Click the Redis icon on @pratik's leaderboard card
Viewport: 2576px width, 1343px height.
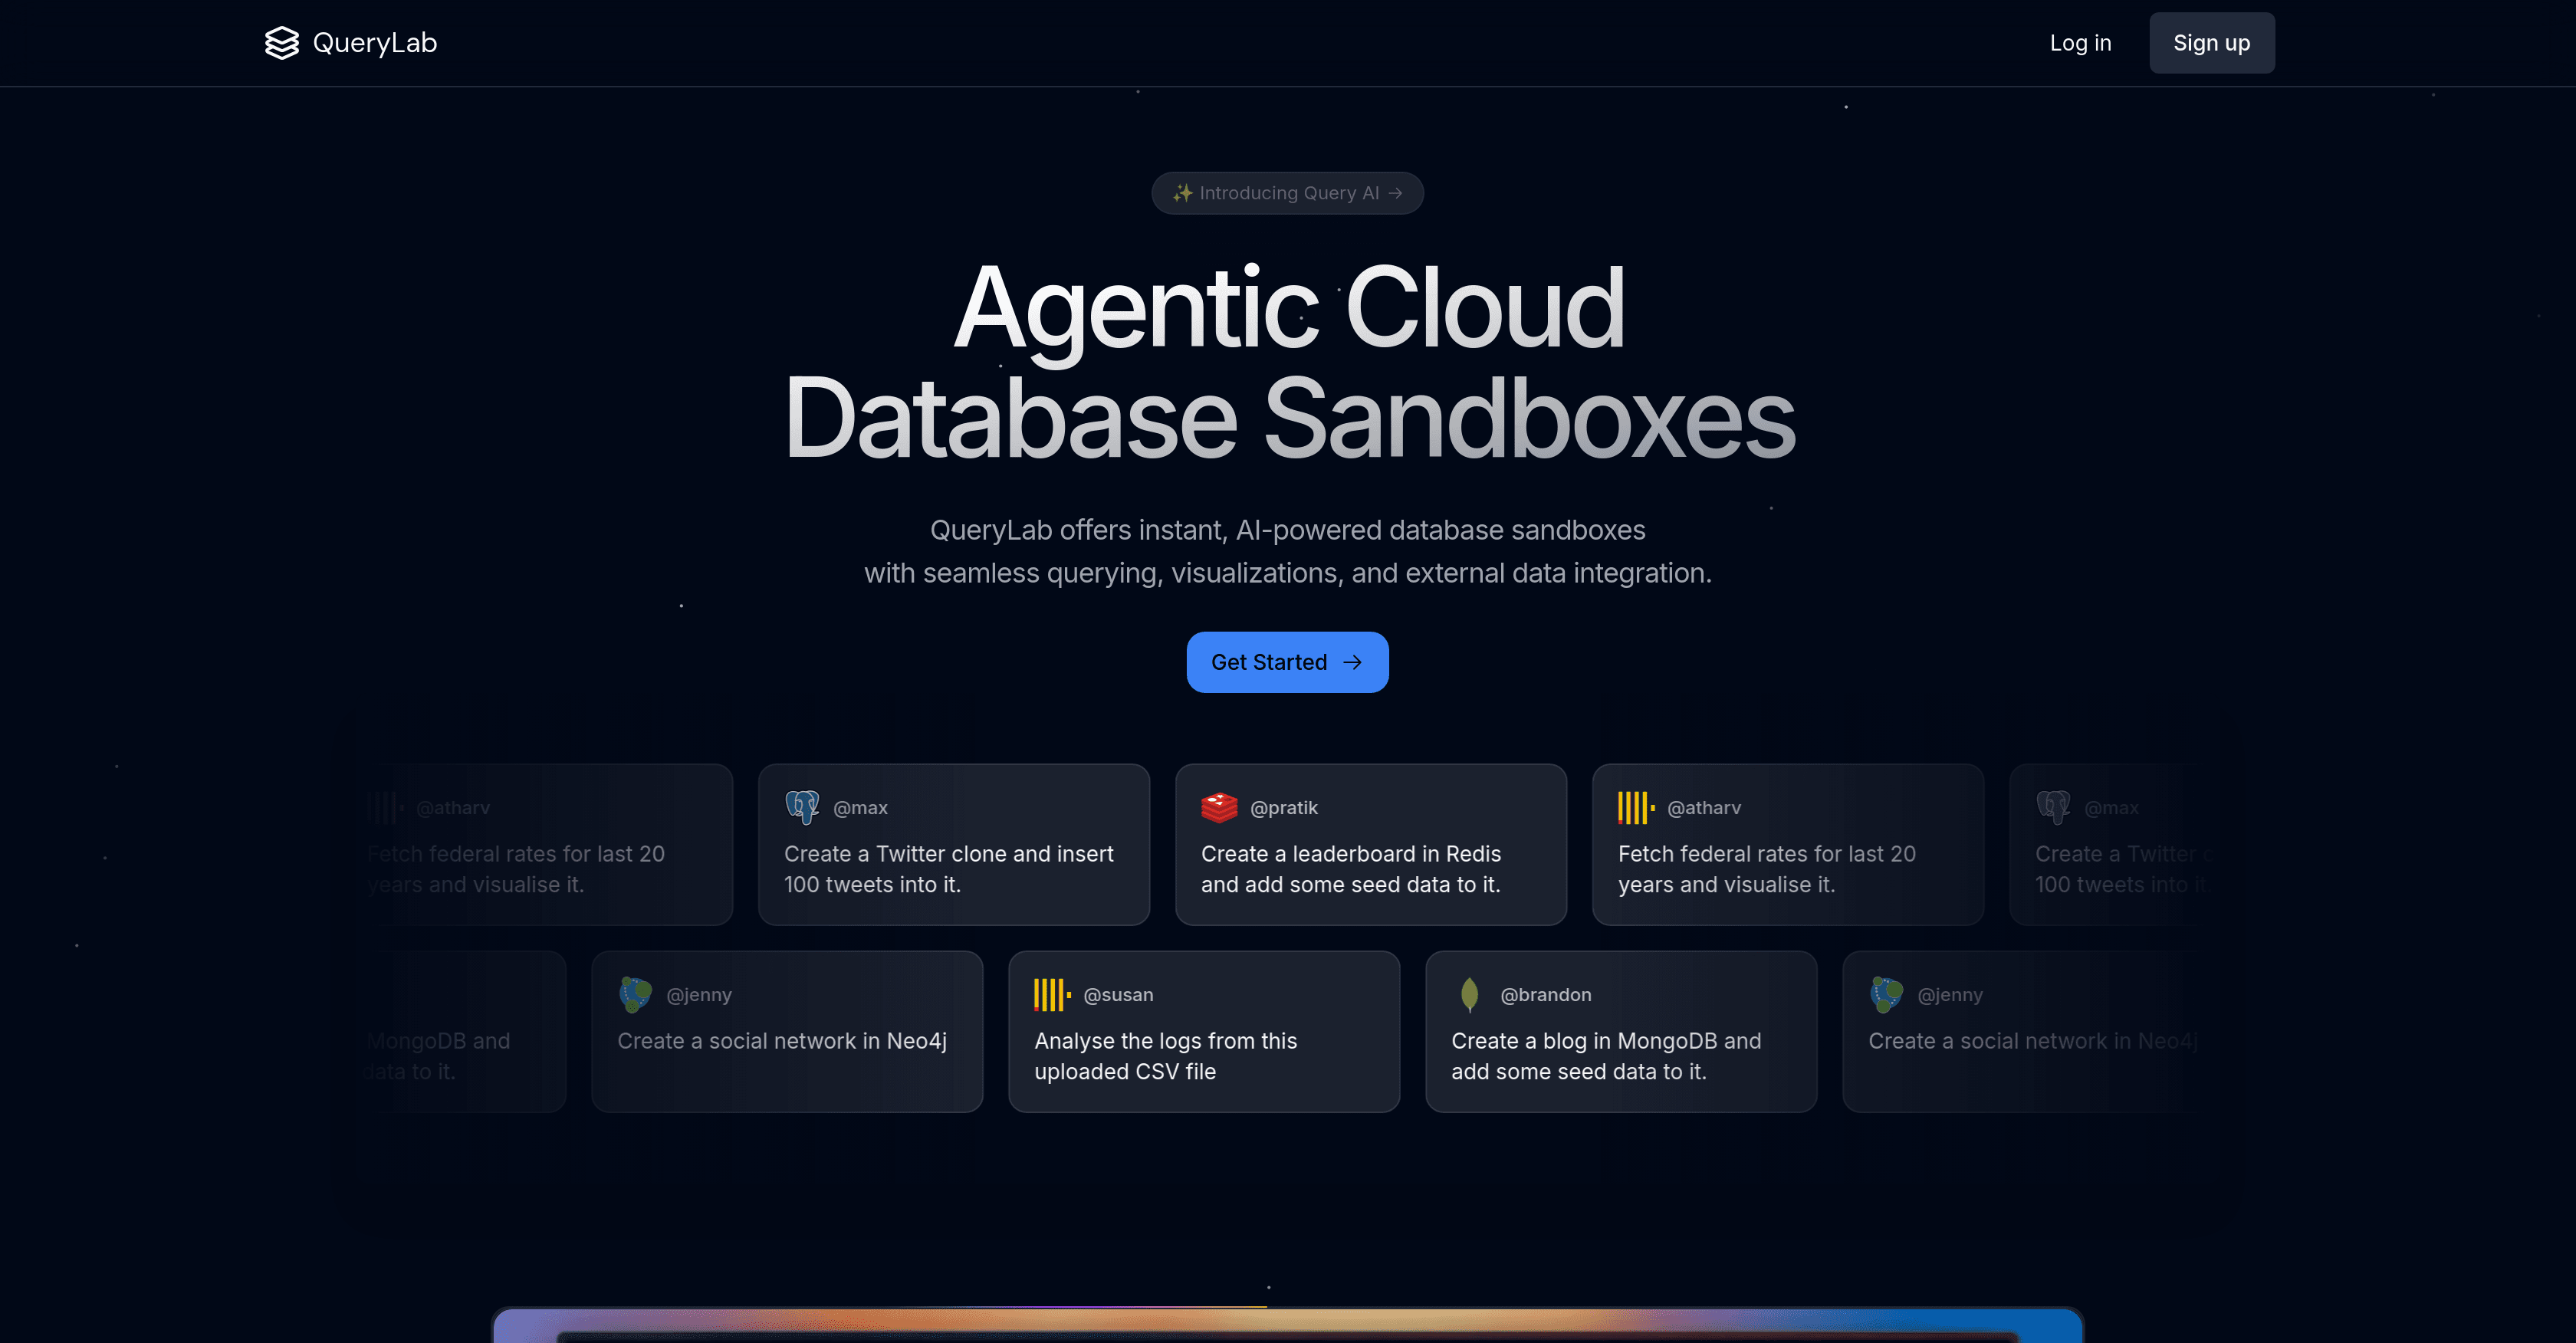1220,806
